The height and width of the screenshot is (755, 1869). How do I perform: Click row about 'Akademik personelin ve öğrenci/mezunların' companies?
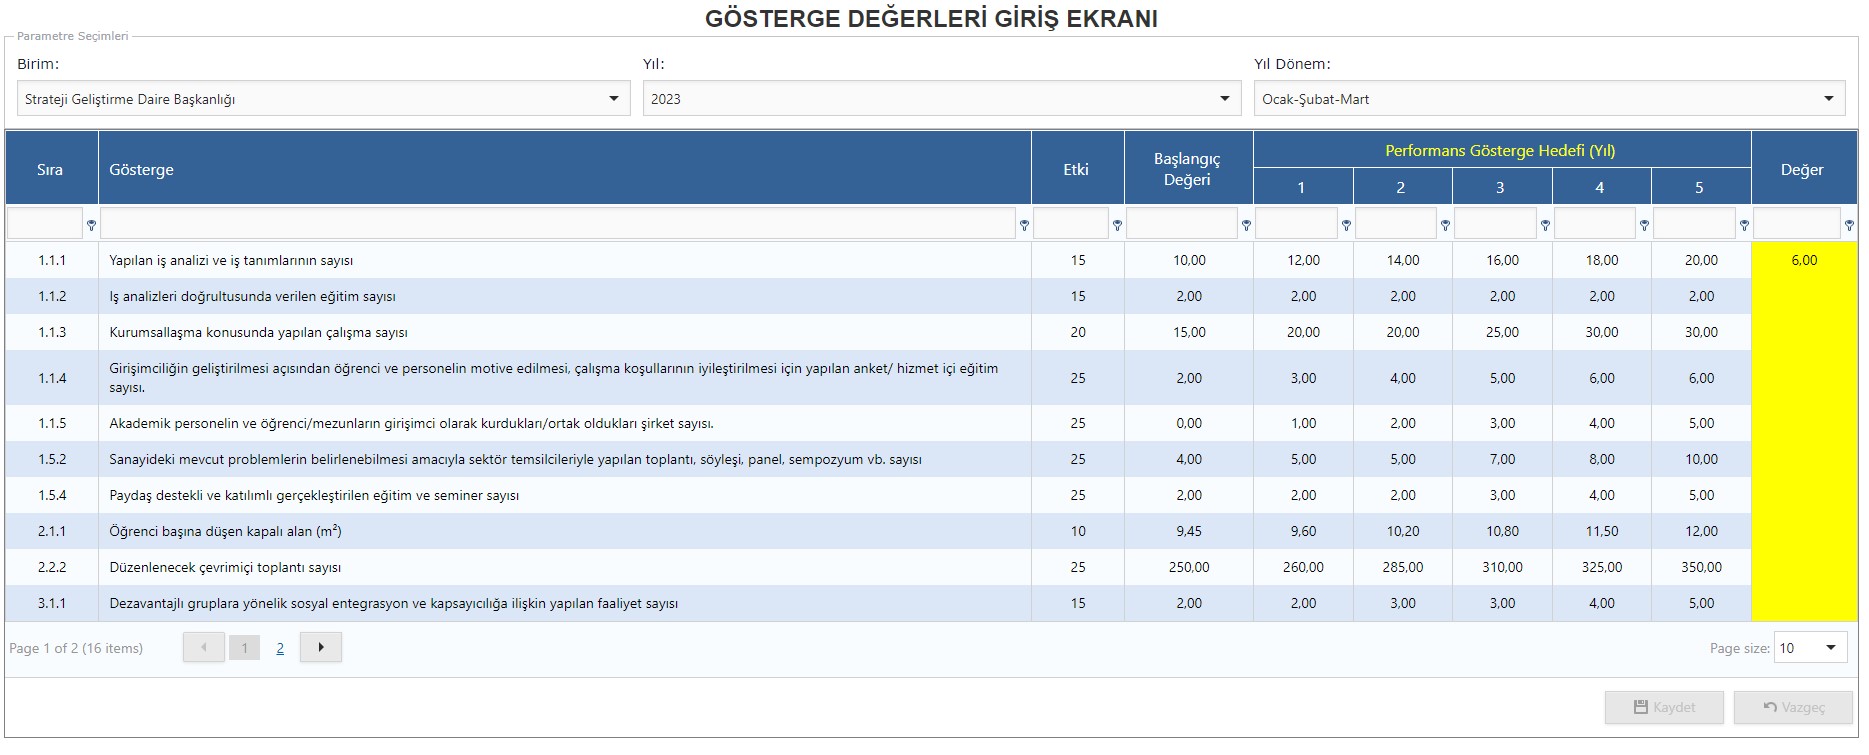coord(931,423)
